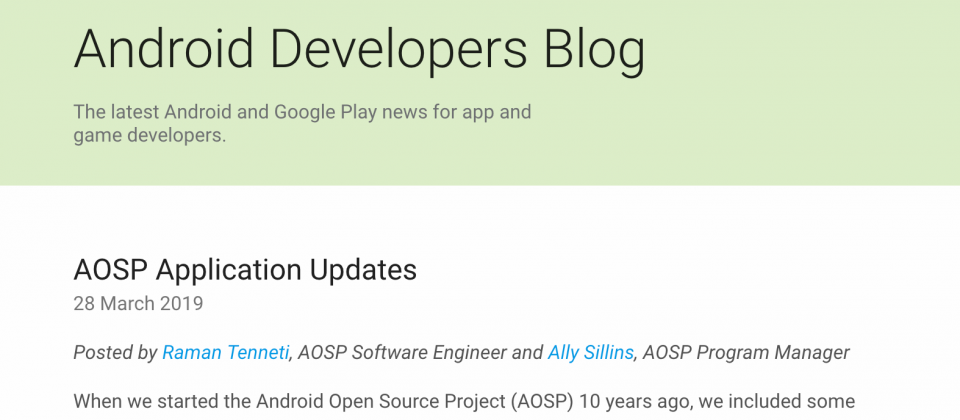Click we included some at paragraph line end
The height and width of the screenshot is (420, 960).
tap(777, 402)
